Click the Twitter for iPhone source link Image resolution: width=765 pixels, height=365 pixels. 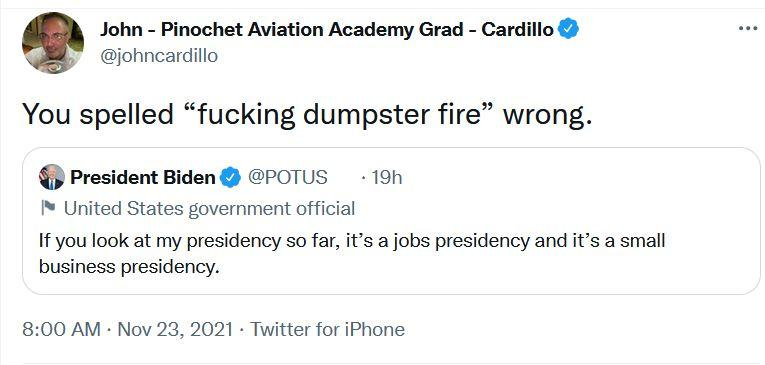[327, 329]
